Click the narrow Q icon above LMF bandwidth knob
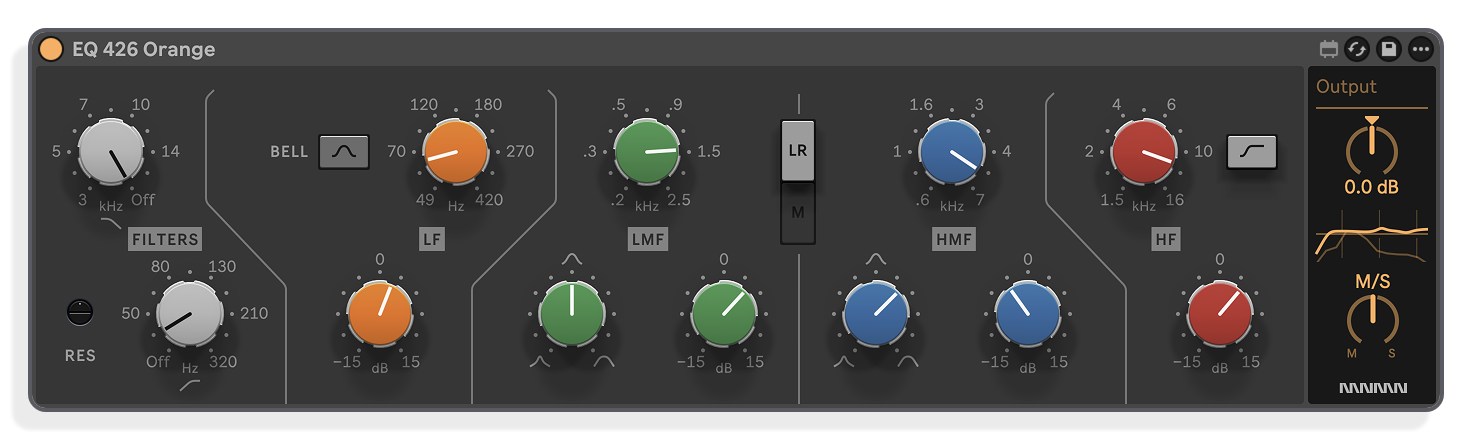Image resolution: width=1472 pixels, height=440 pixels. (572, 259)
